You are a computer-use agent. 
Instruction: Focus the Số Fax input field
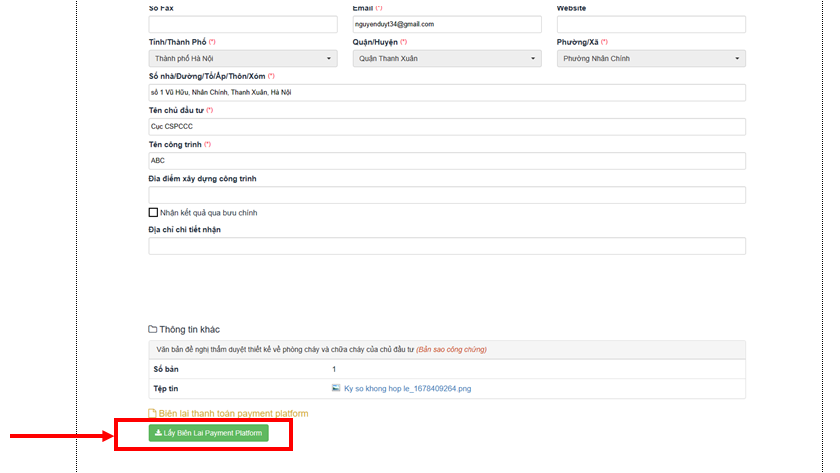243,24
